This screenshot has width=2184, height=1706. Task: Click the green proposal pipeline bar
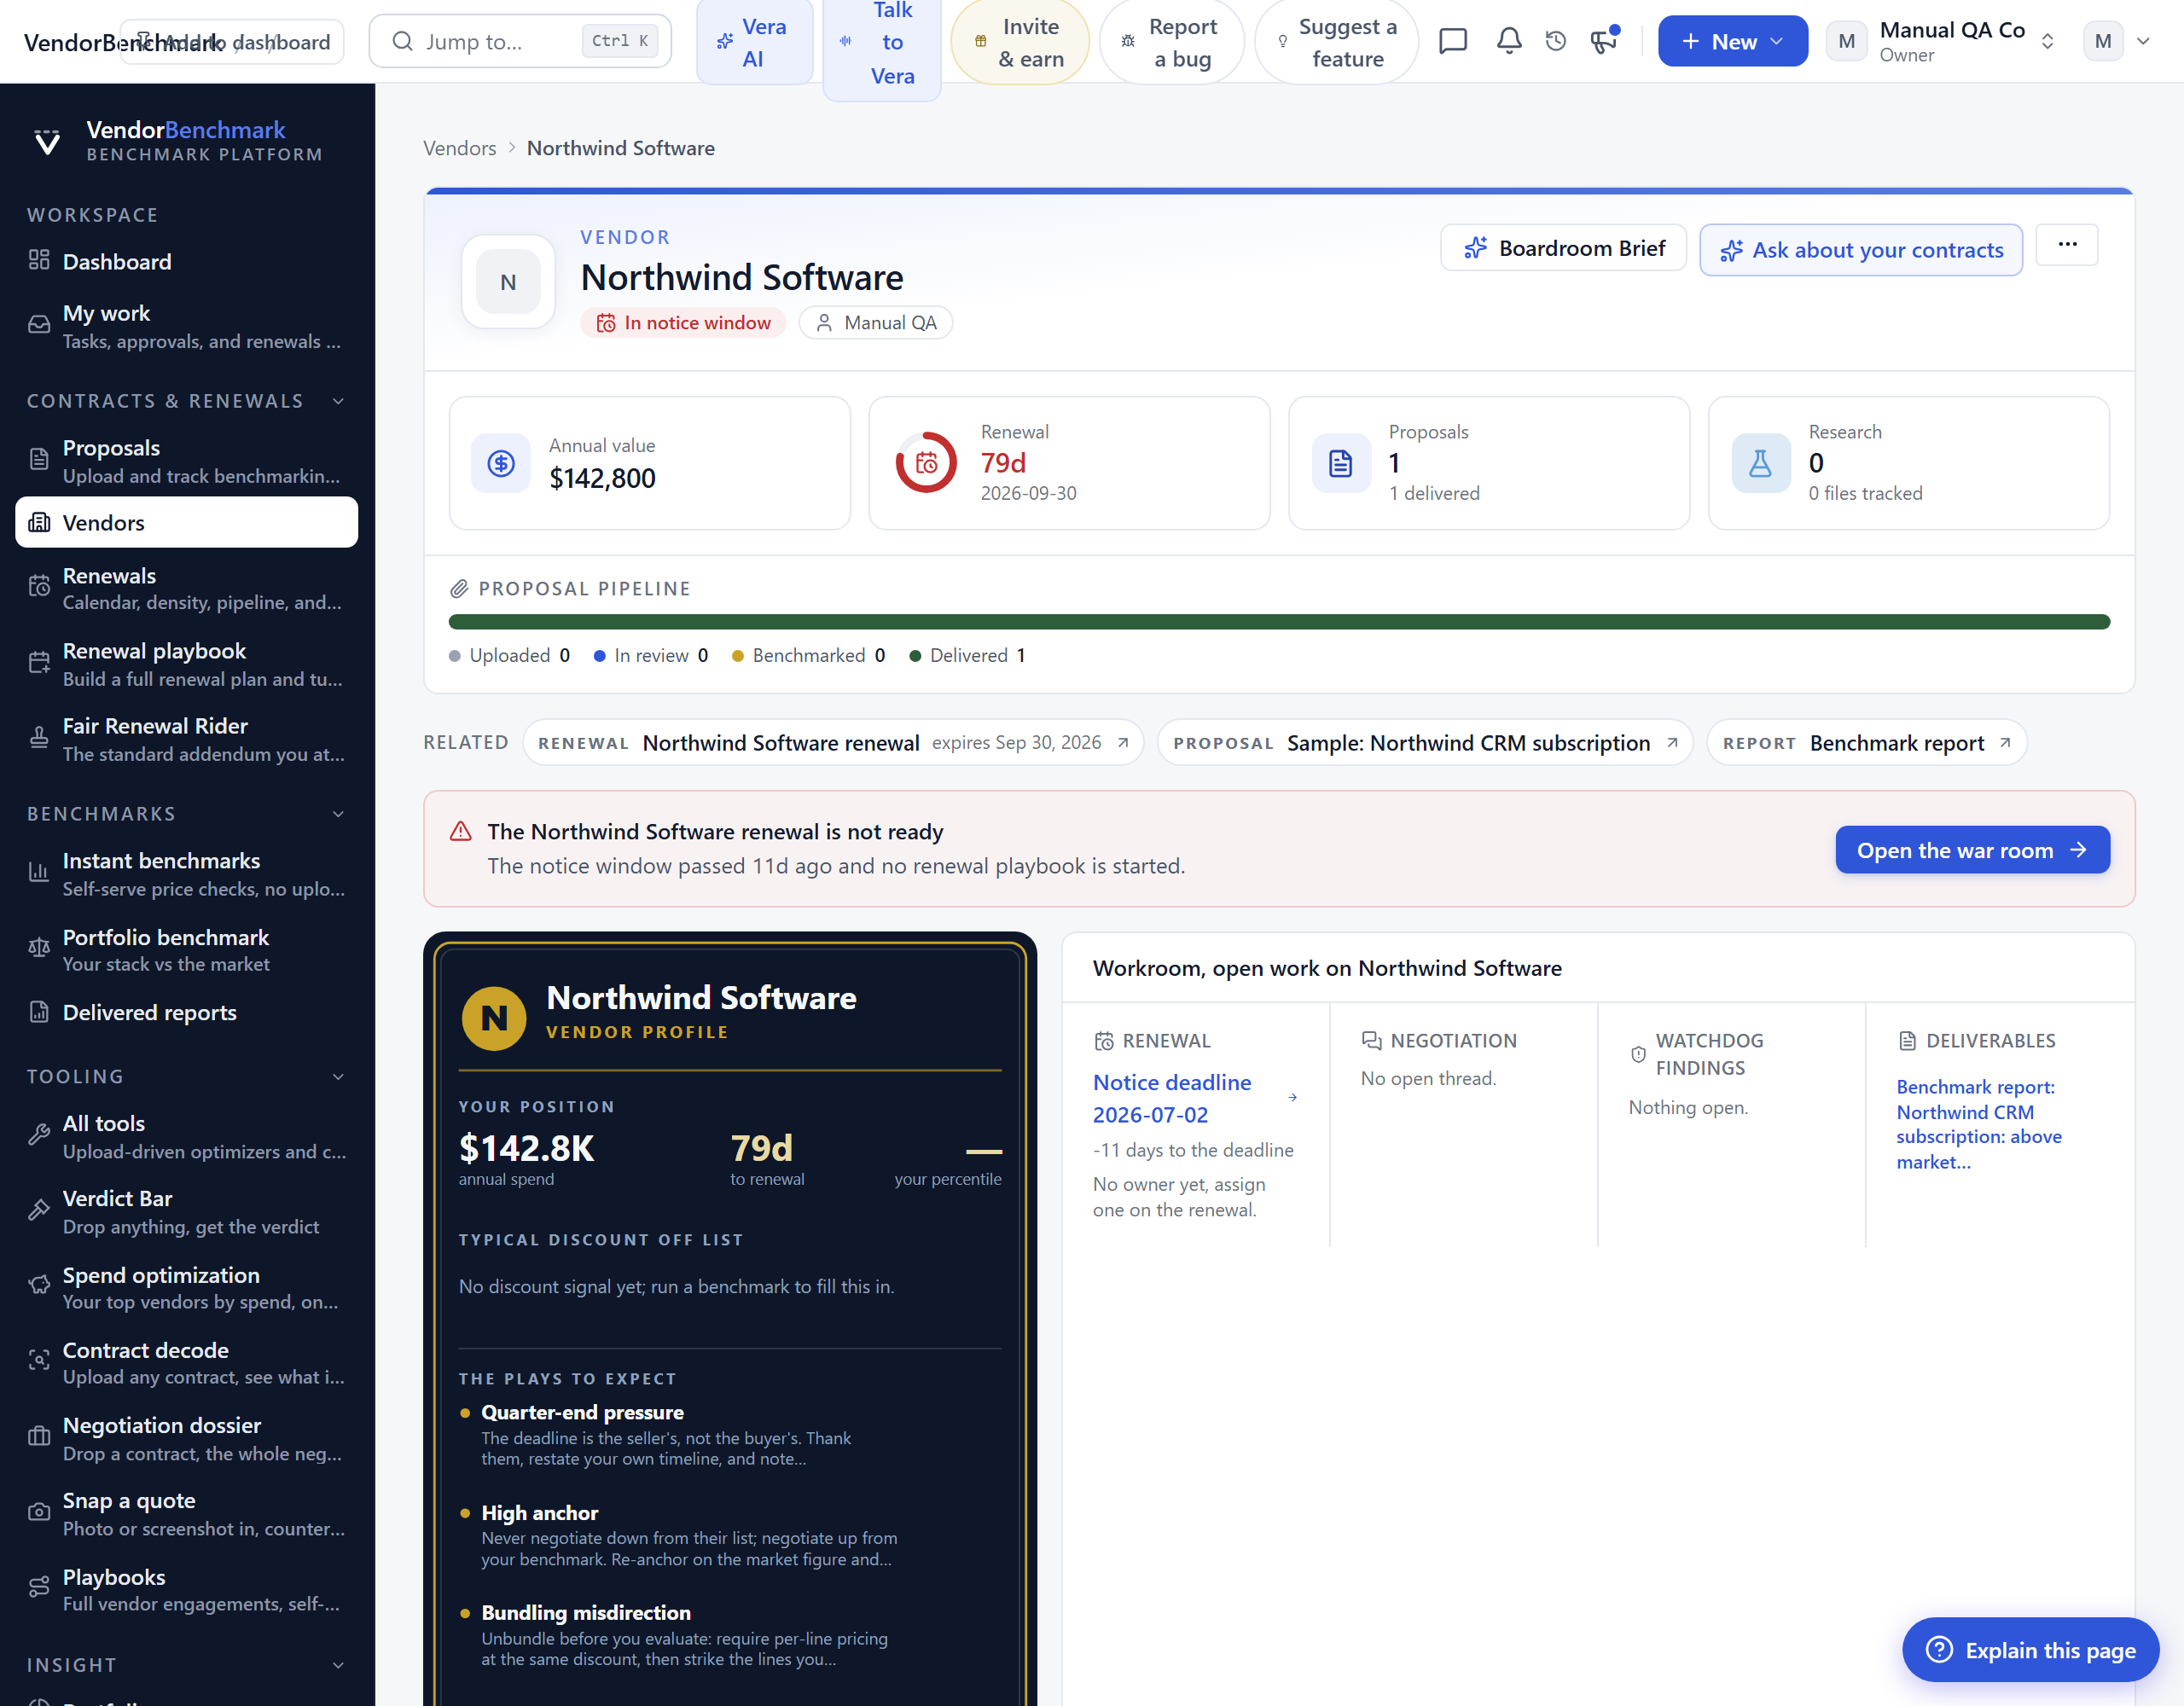[x=1279, y=622]
